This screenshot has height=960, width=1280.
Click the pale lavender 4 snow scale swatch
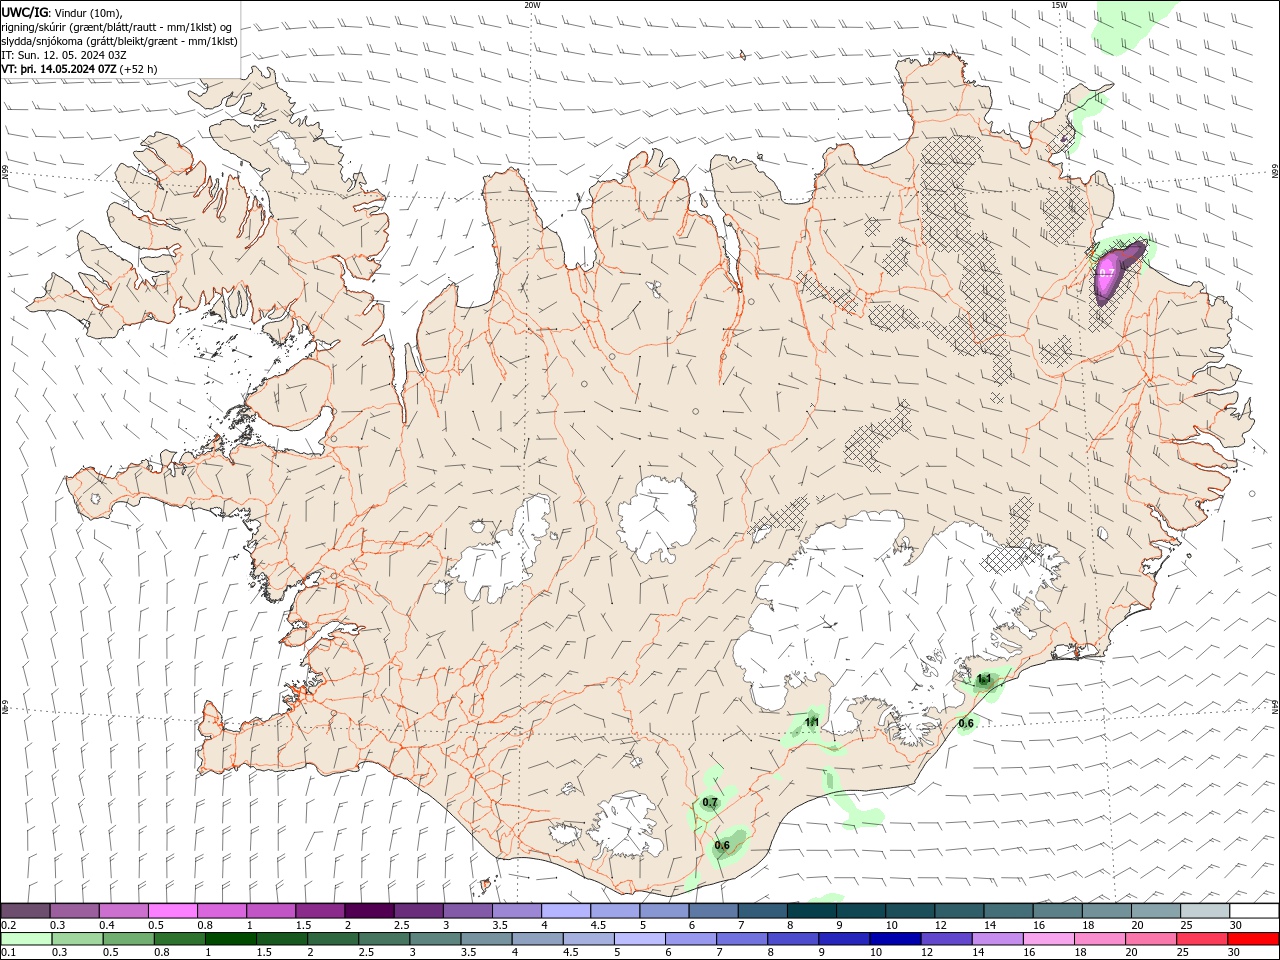click(x=566, y=910)
